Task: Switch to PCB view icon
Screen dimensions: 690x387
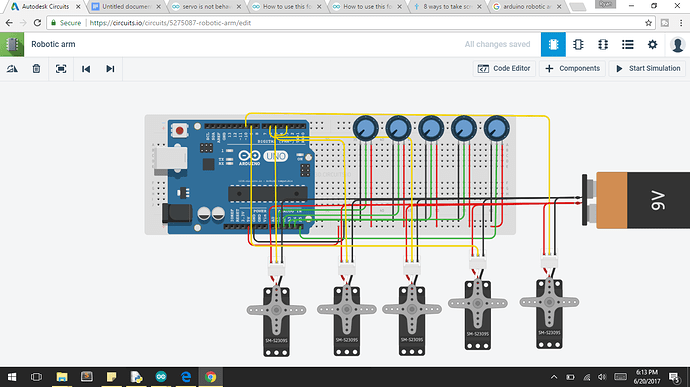Action: (x=603, y=44)
